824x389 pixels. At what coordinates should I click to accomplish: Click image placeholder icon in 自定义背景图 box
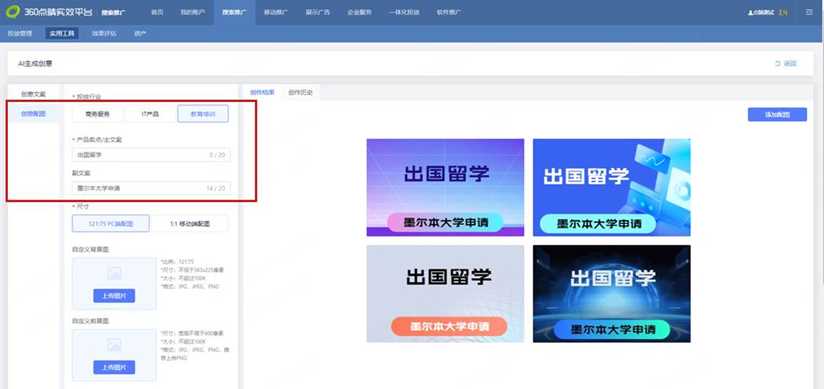(x=114, y=273)
